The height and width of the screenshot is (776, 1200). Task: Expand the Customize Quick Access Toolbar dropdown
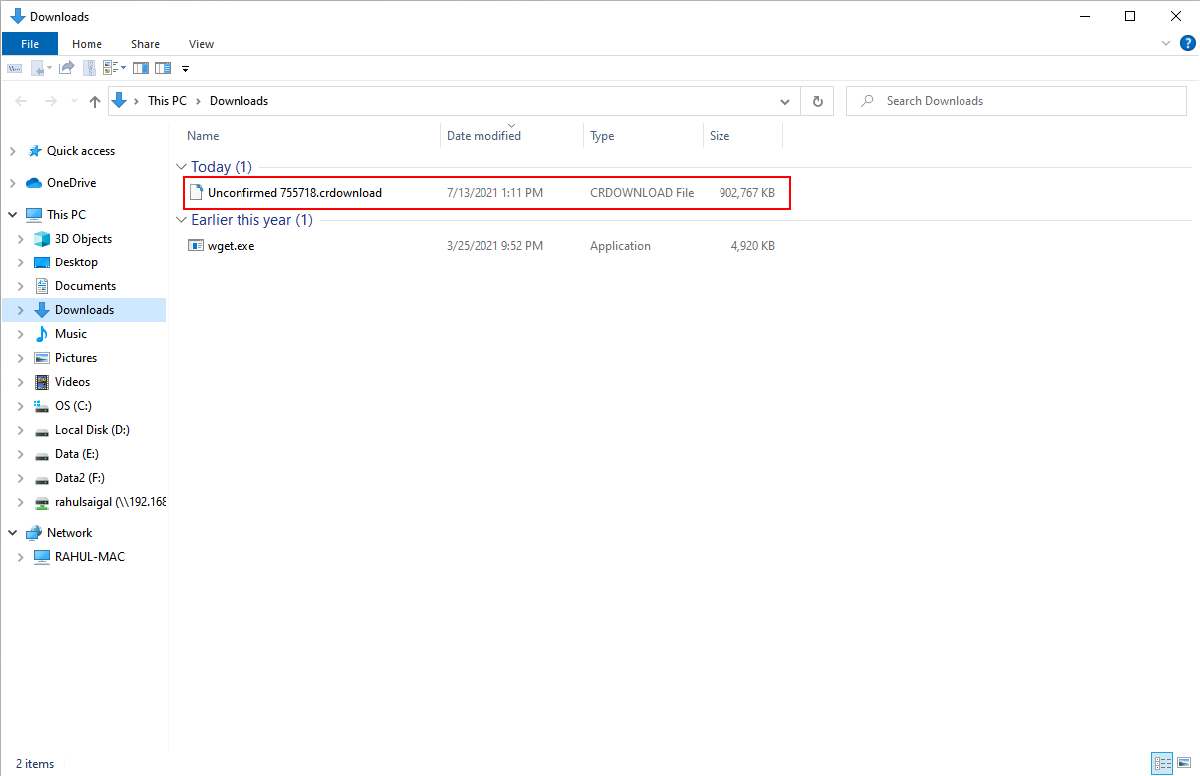coord(186,69)
